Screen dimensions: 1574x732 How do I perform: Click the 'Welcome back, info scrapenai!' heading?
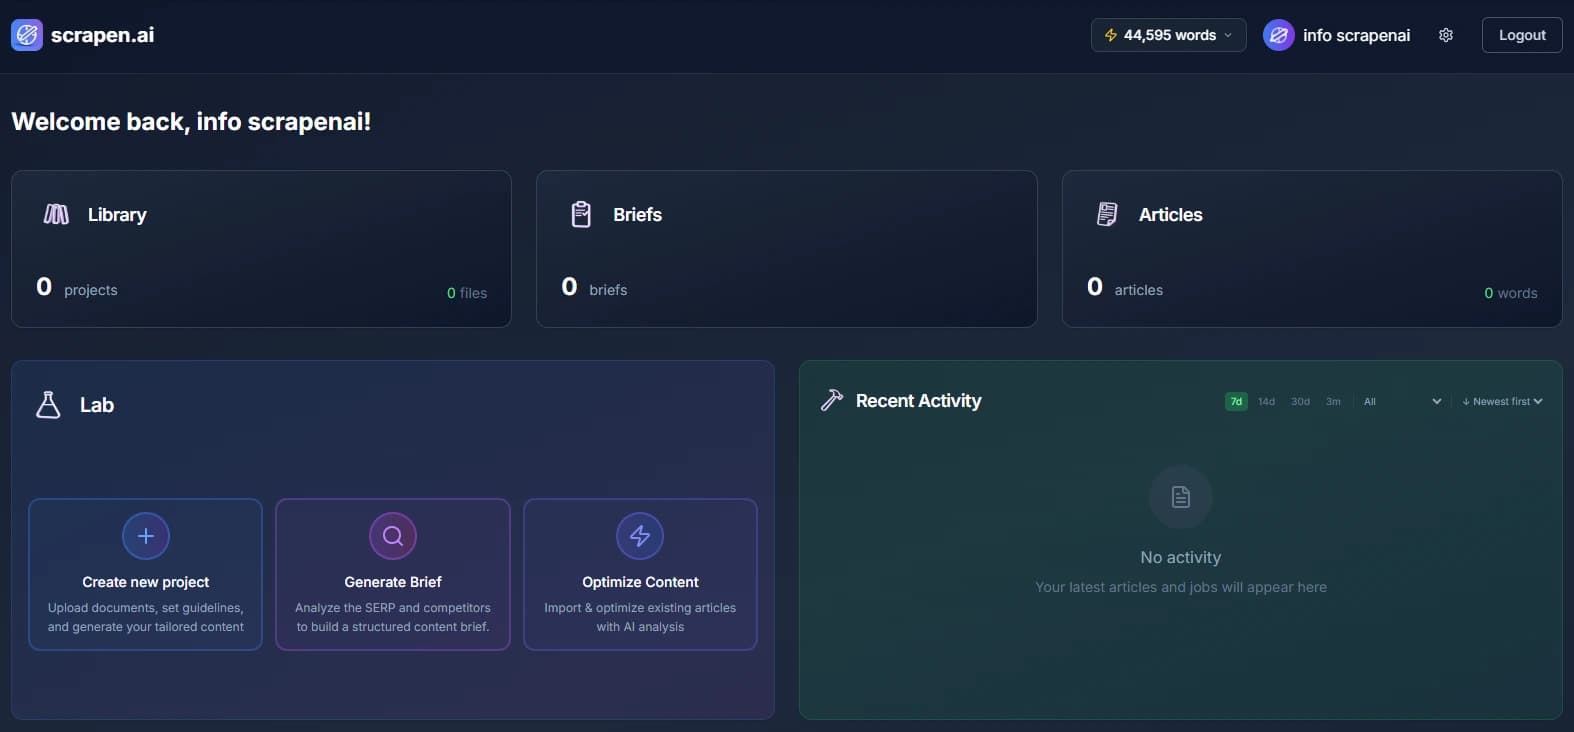(191, 121)
